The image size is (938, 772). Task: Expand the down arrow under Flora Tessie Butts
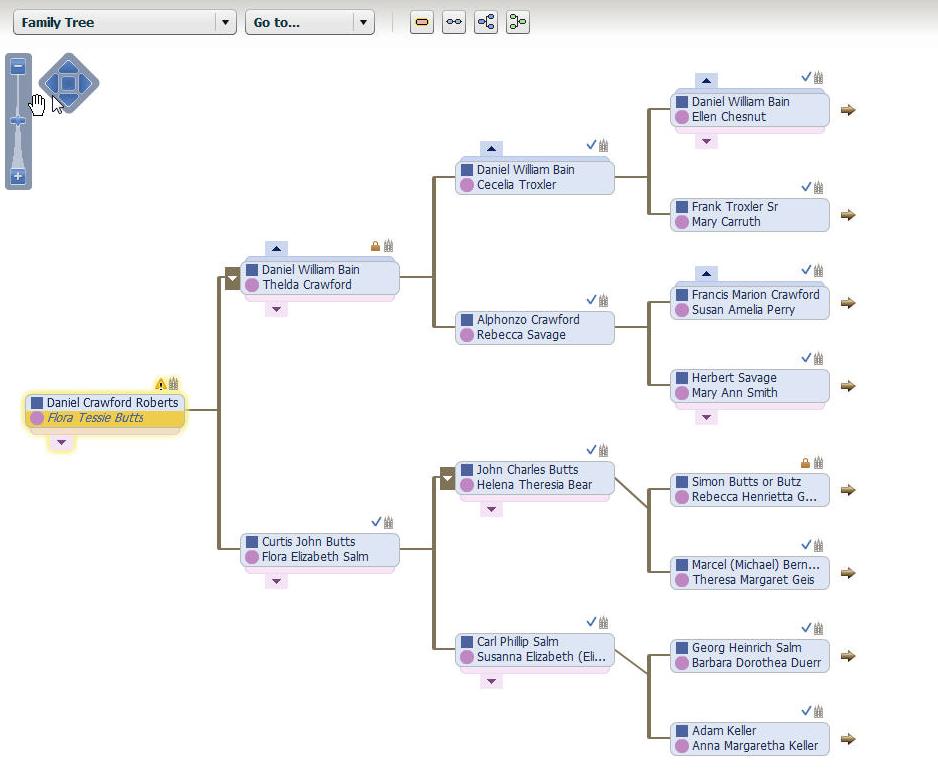pos(62,442)
